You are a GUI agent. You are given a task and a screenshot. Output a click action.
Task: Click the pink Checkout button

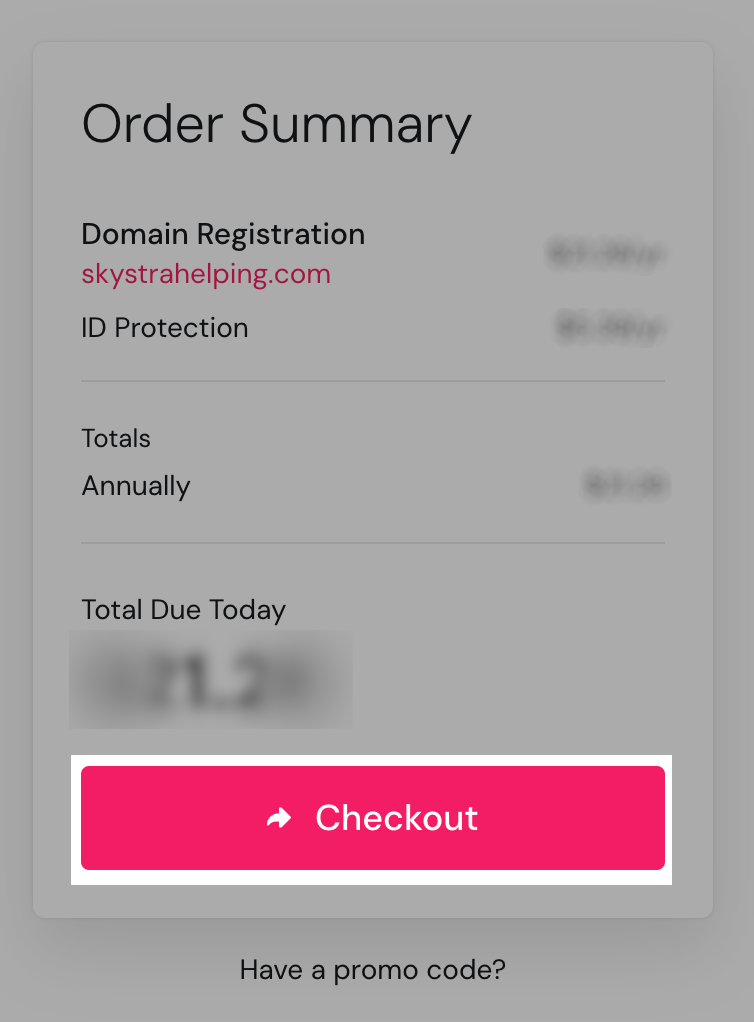point(372,818)
